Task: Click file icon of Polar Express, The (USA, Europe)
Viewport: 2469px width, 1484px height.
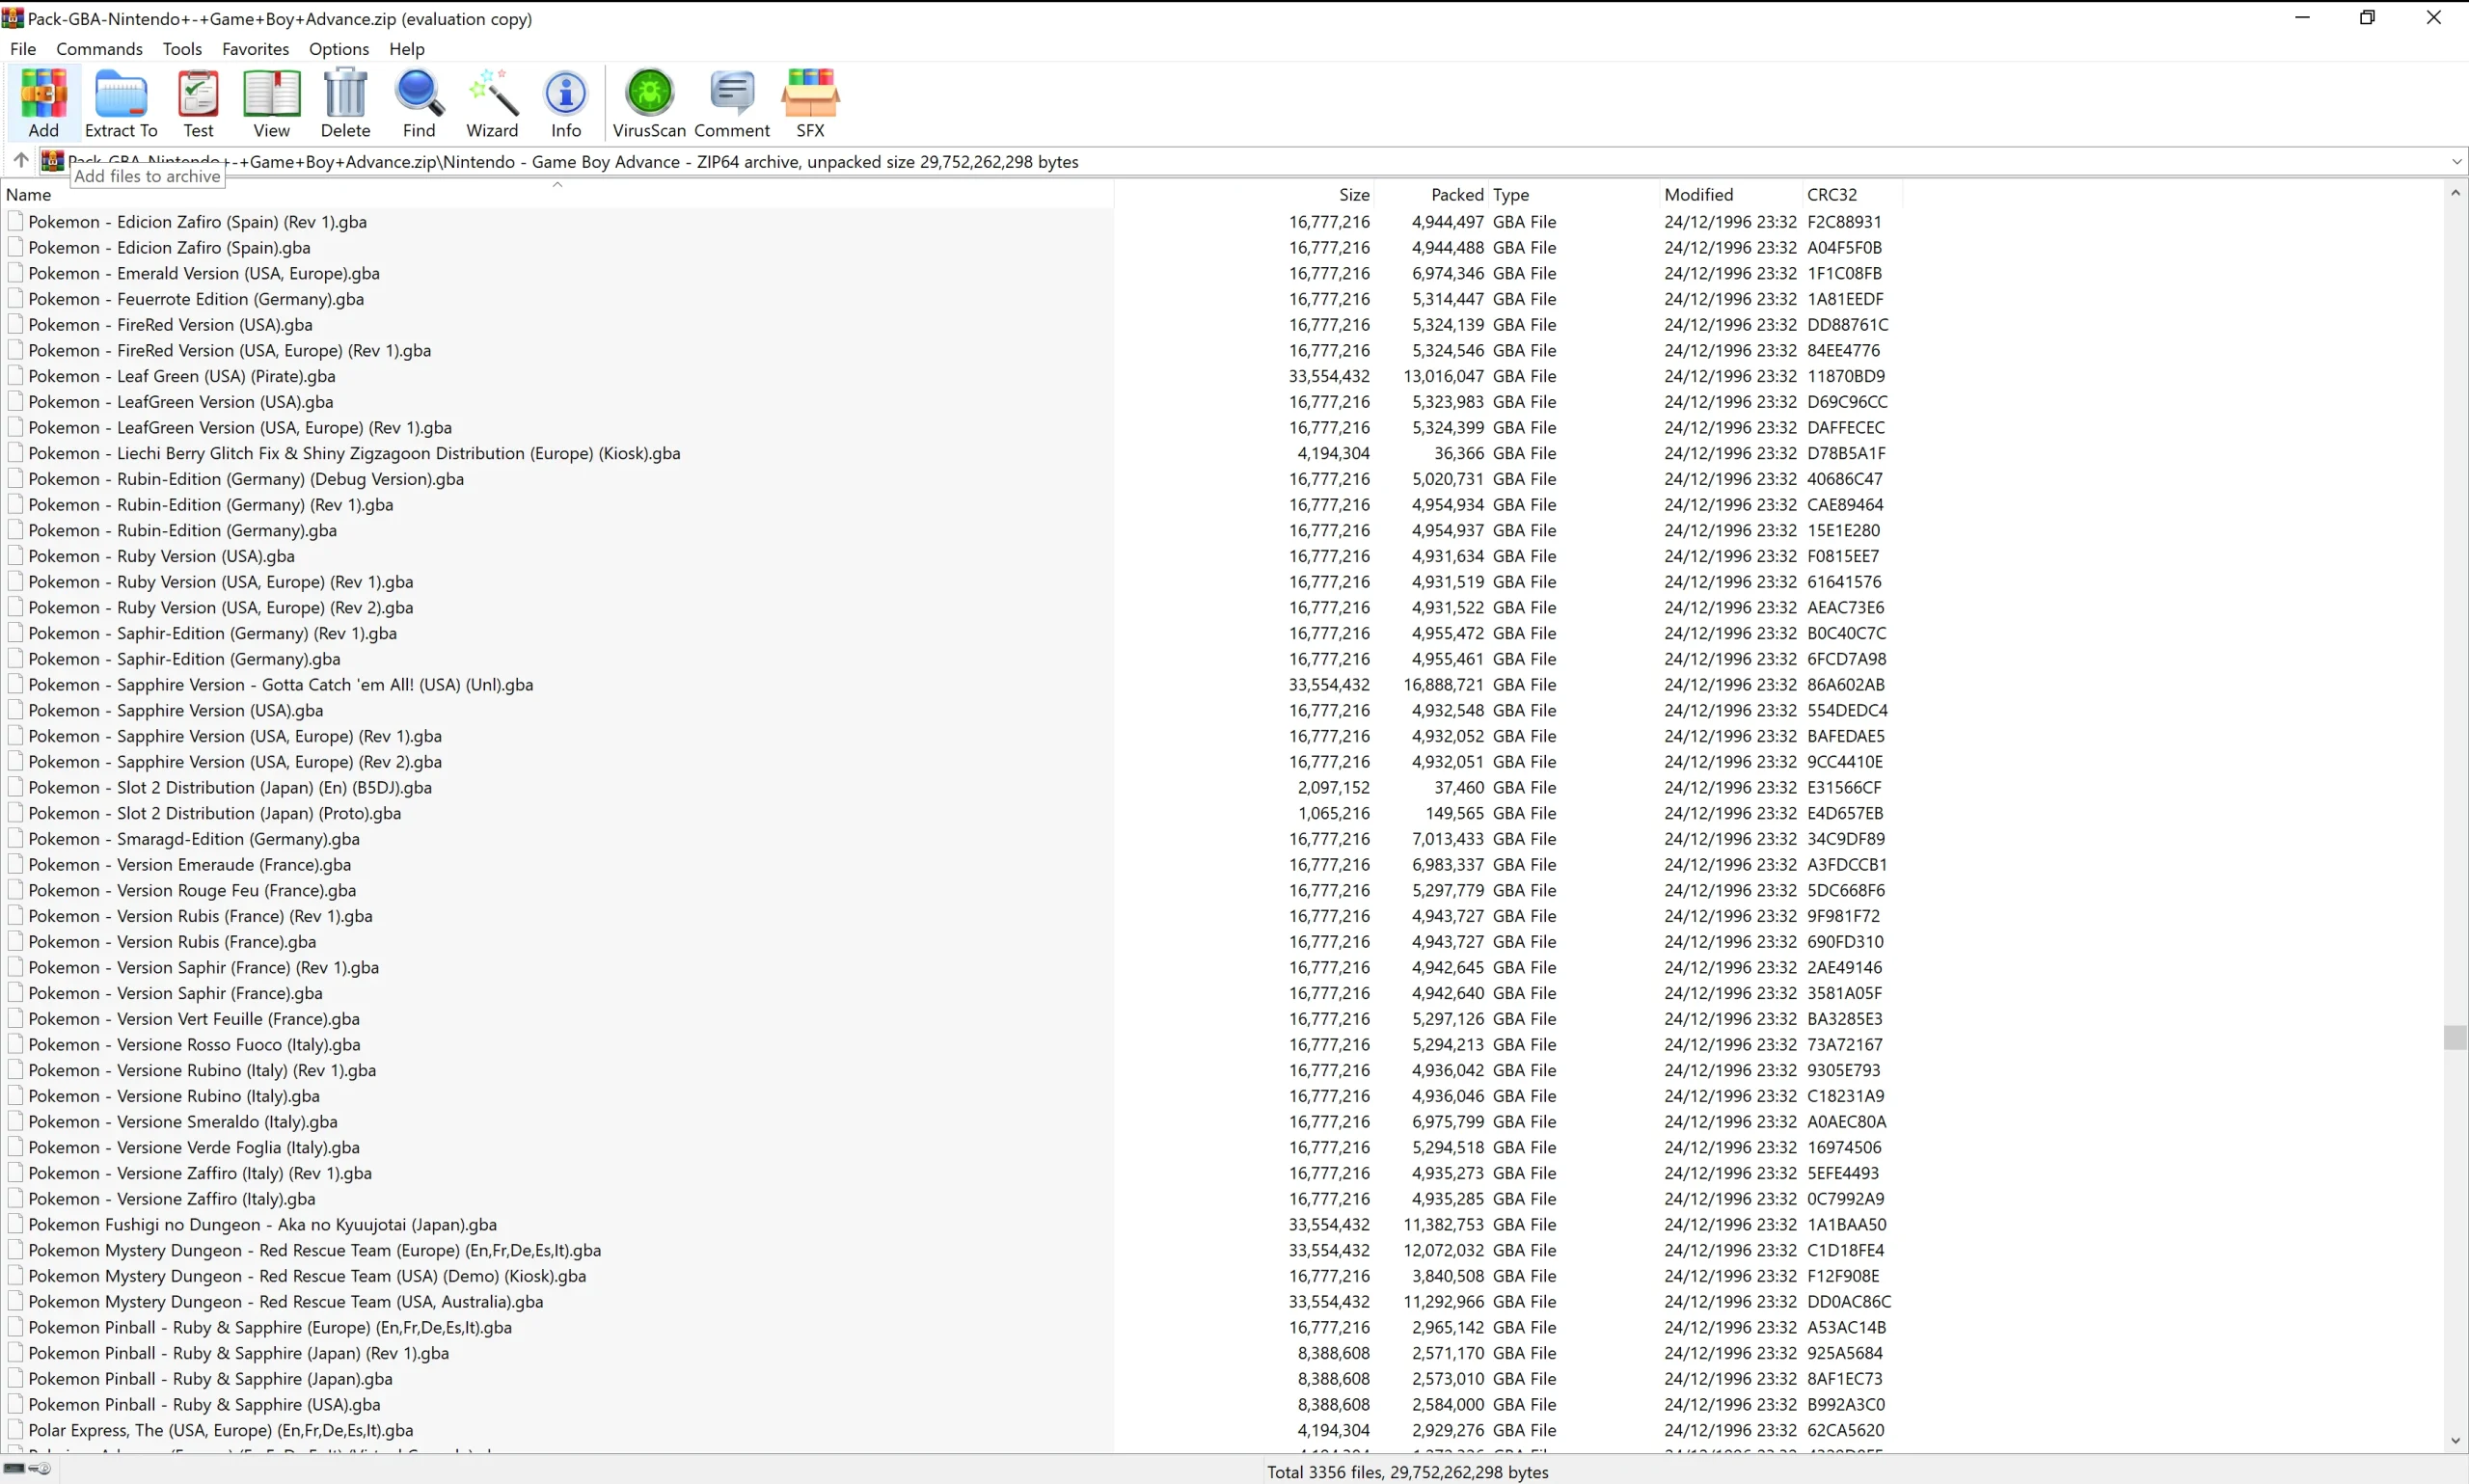Action: coord(15,1430)
